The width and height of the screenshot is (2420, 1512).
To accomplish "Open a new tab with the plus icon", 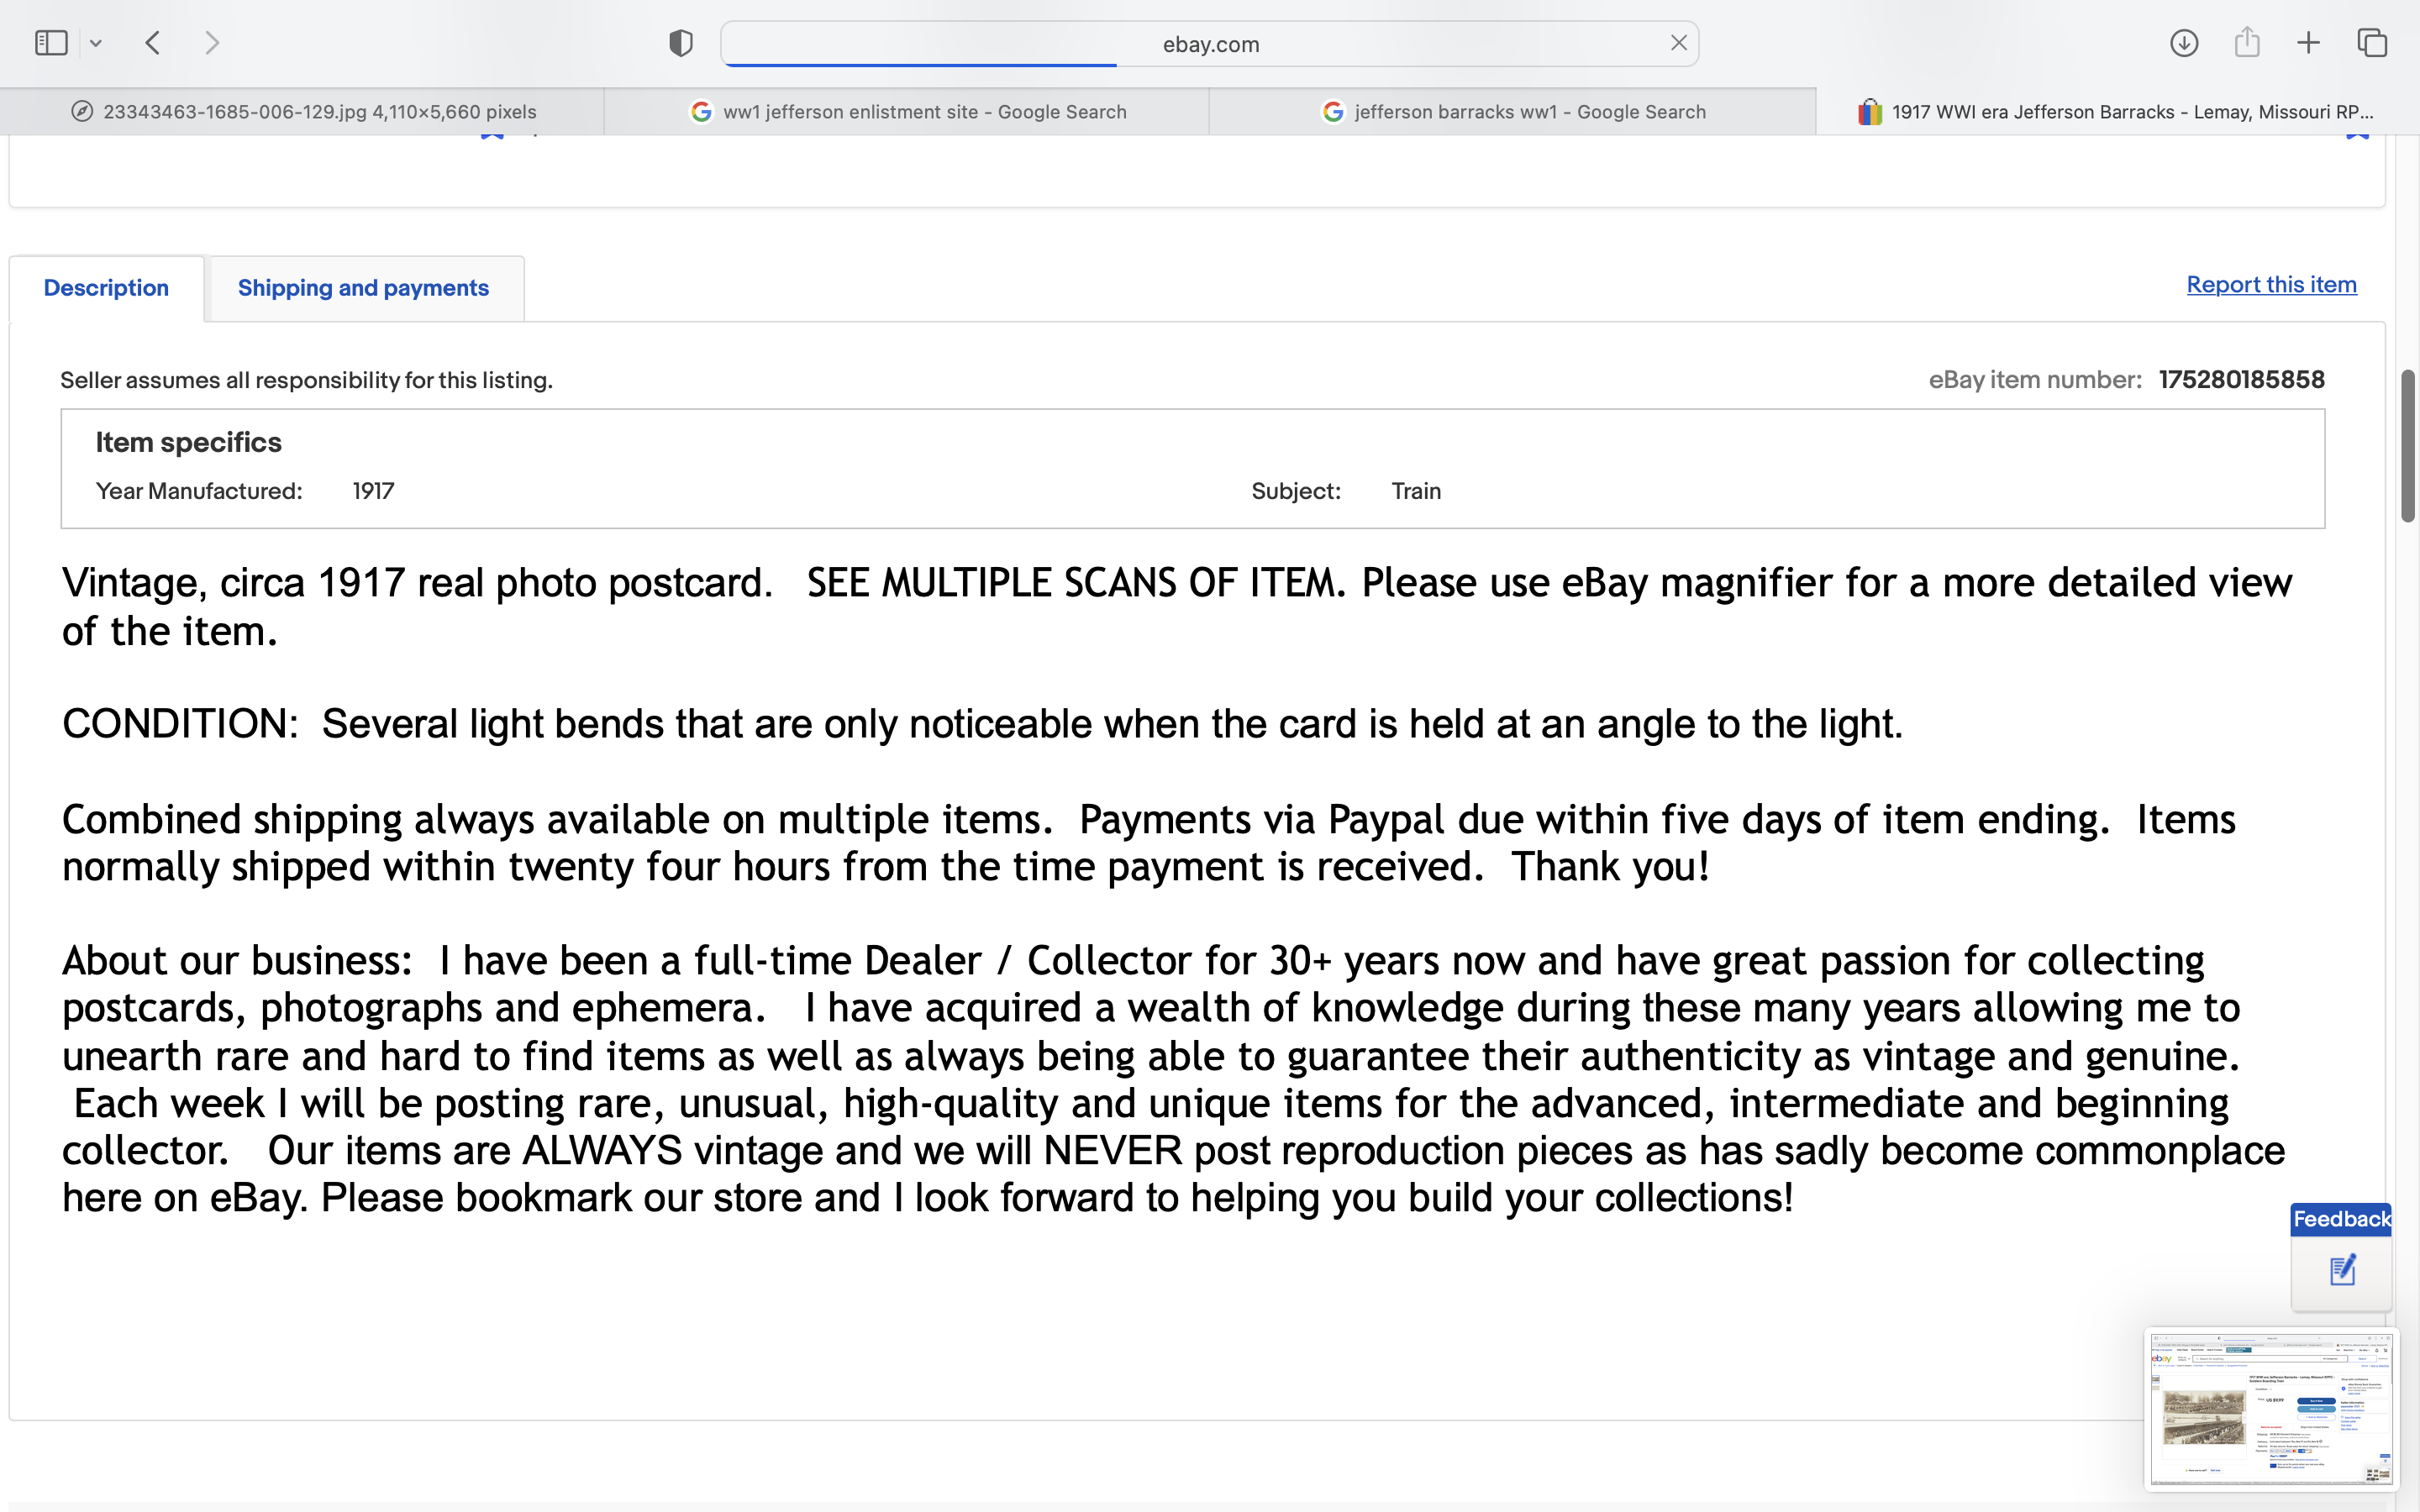I will coord(2308,43).
